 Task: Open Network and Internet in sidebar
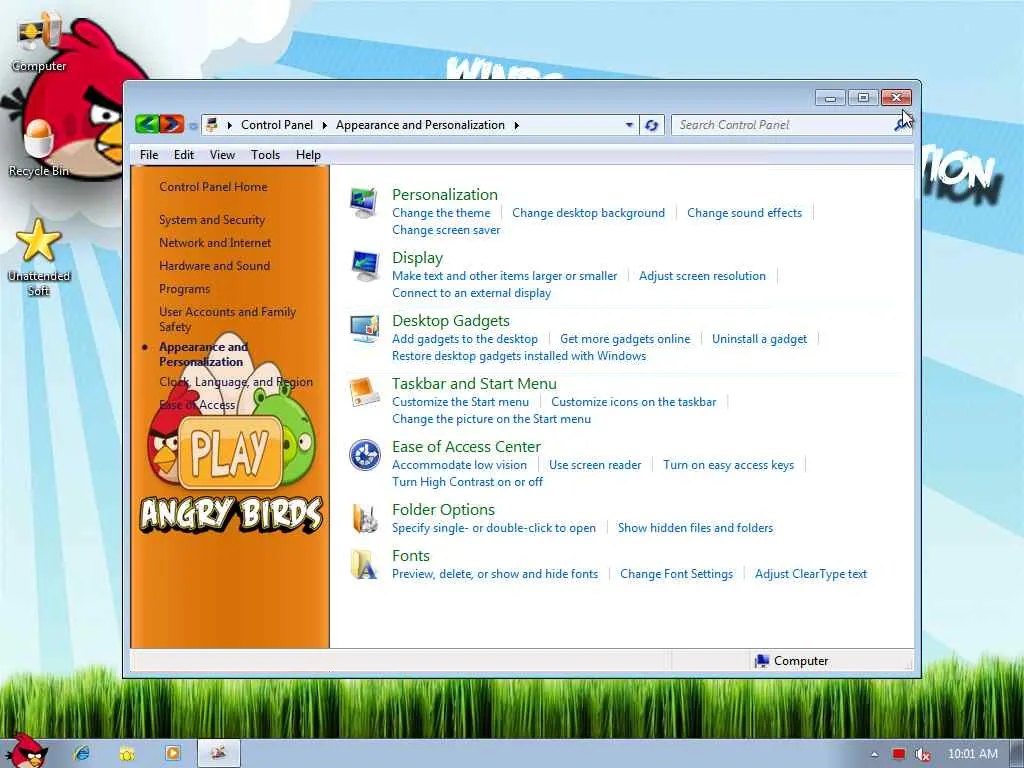coord(215,243)
